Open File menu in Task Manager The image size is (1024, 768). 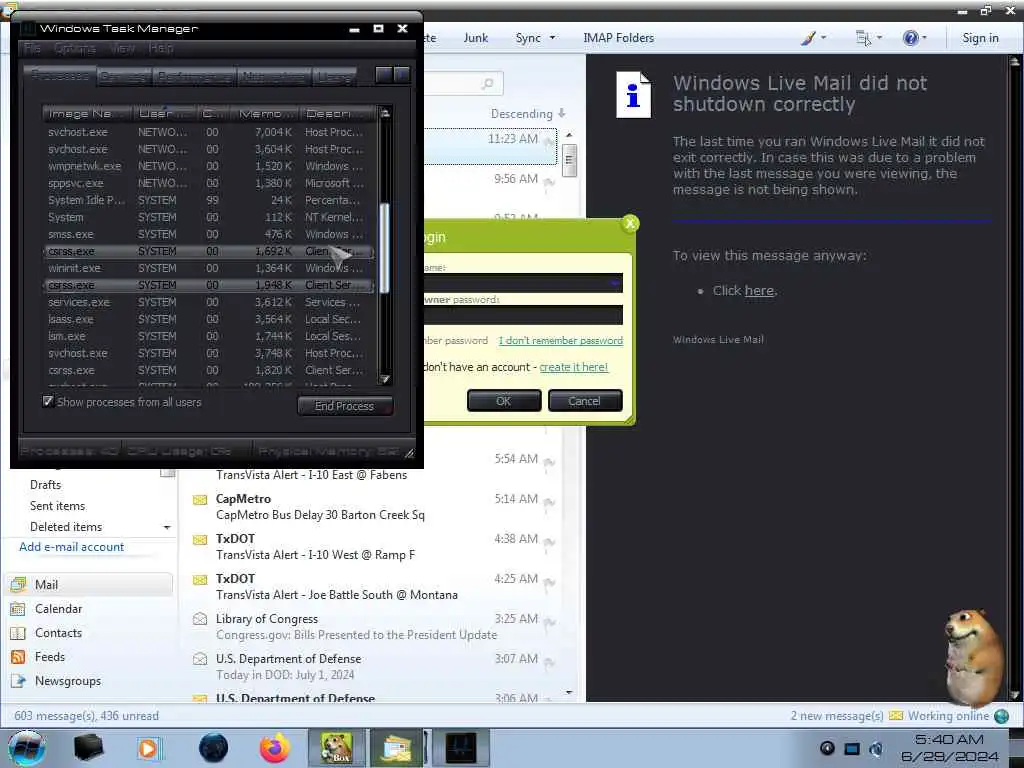tap(32, 48)
